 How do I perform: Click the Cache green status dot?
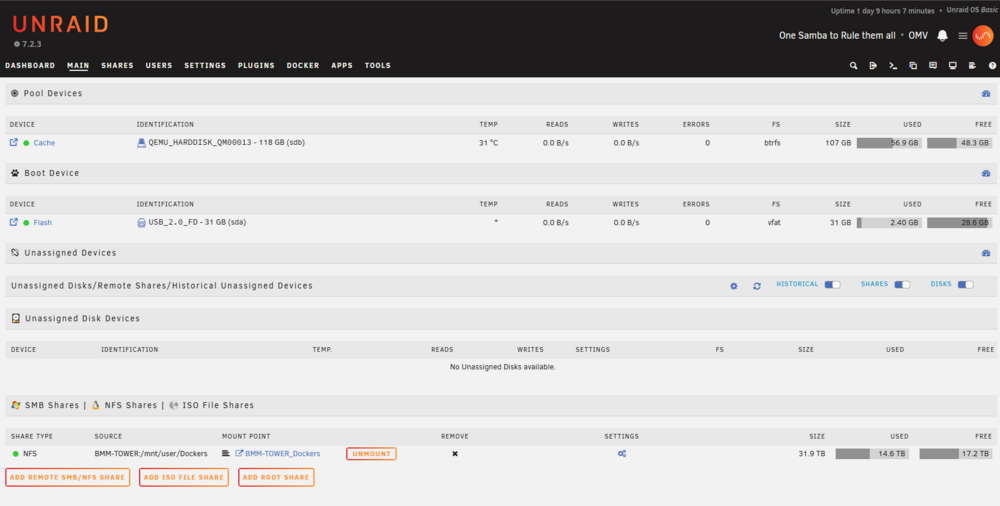pyautogui.click(x=26, y=143)
